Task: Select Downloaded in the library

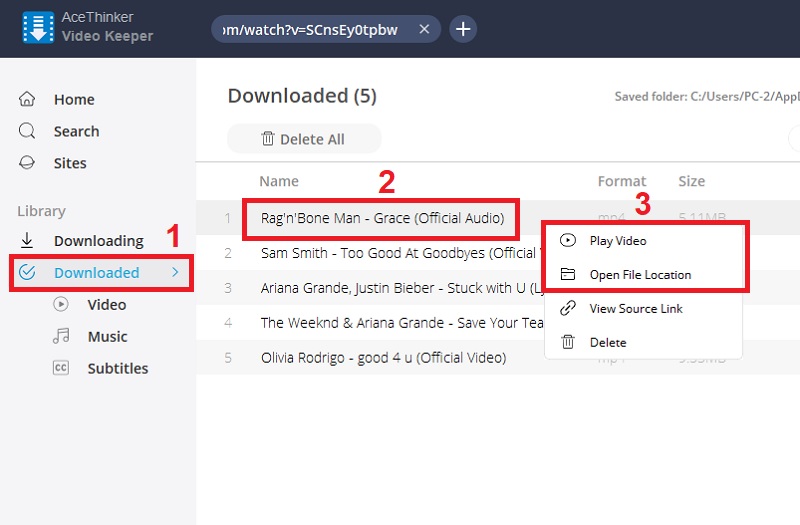Action: (96, 273)
